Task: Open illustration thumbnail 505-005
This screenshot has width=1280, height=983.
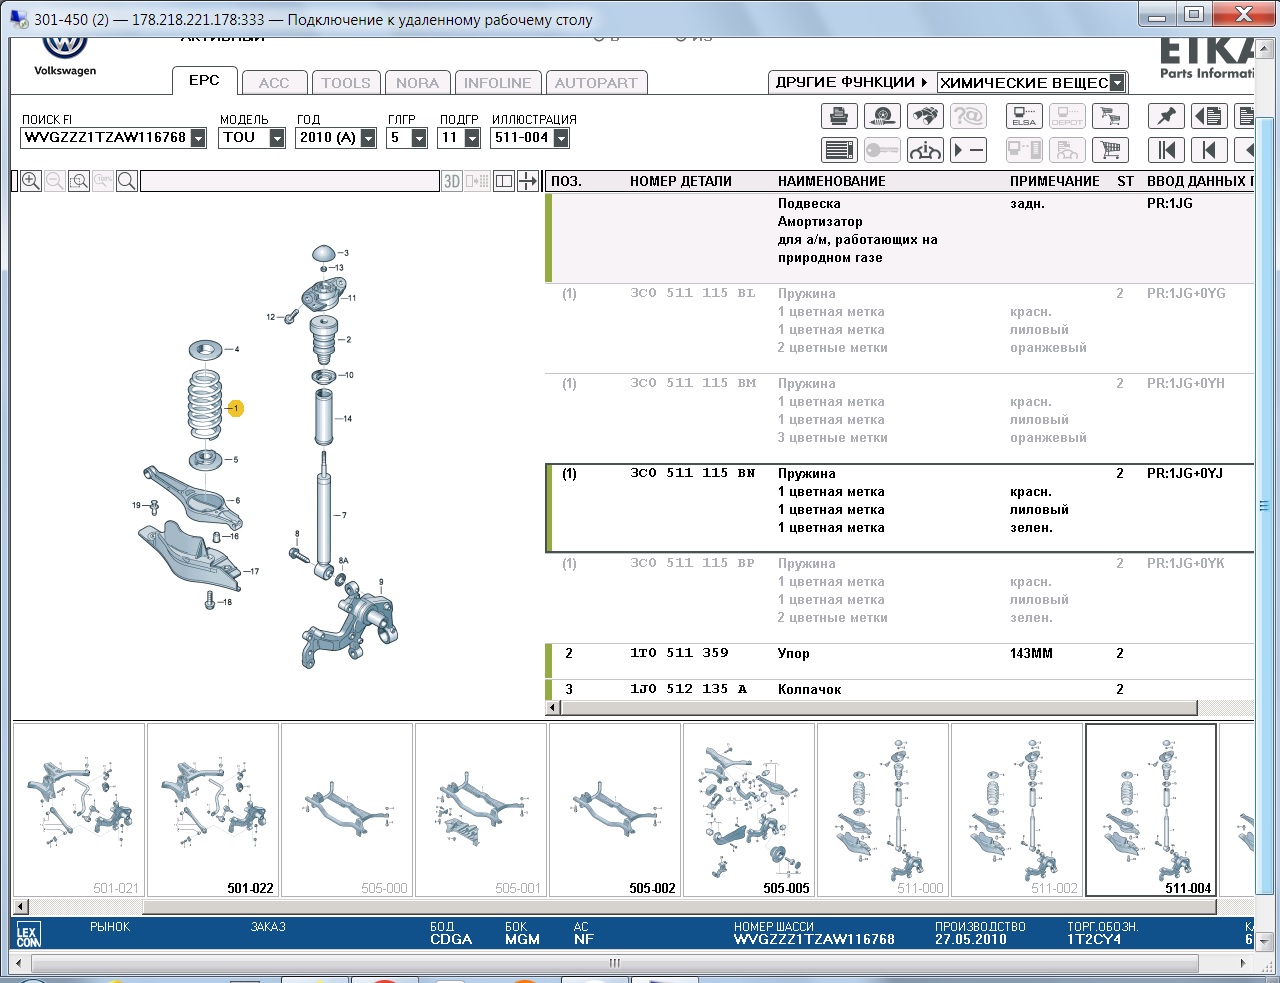Action: (749, 810)
